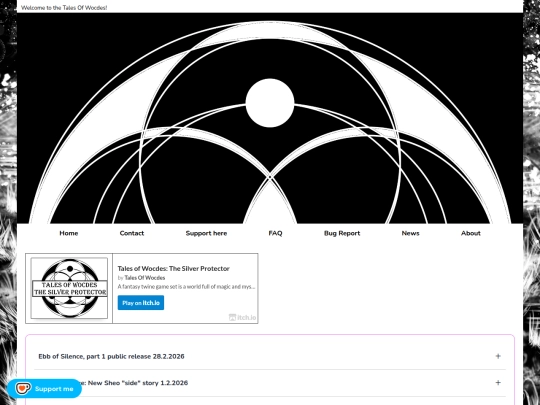Open the Home menu item
Screen dimensions: 540x405
69,233
